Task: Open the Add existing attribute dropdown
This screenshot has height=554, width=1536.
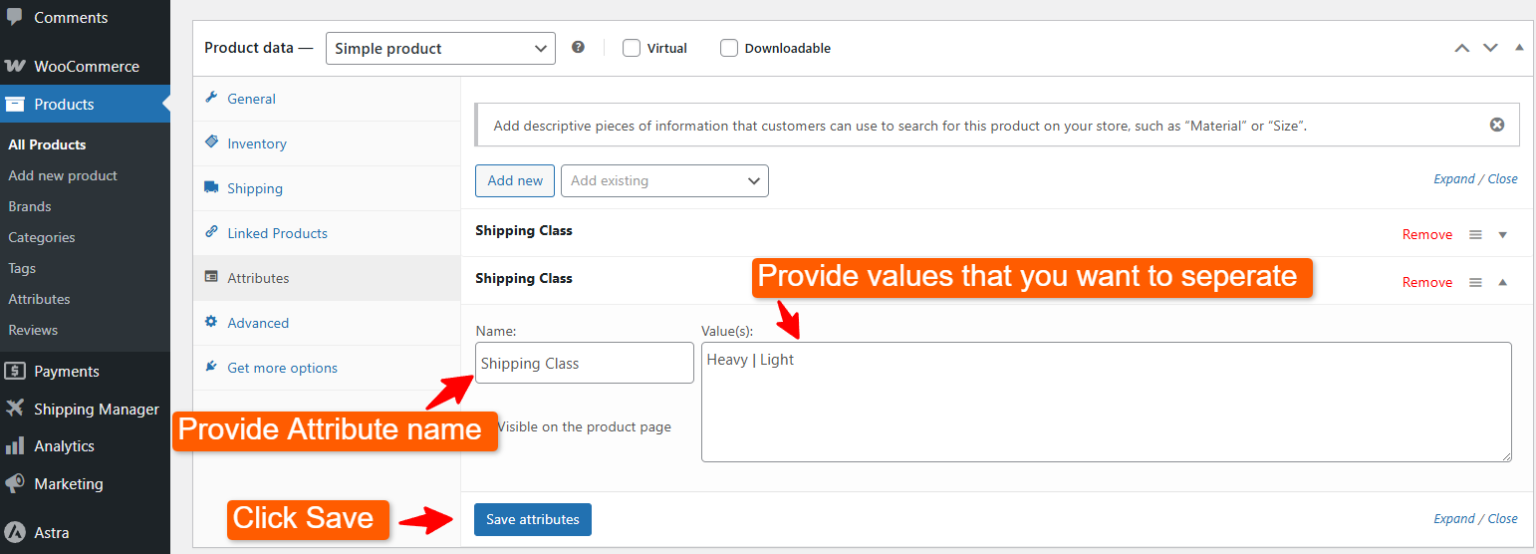Action: coord(664,181)
